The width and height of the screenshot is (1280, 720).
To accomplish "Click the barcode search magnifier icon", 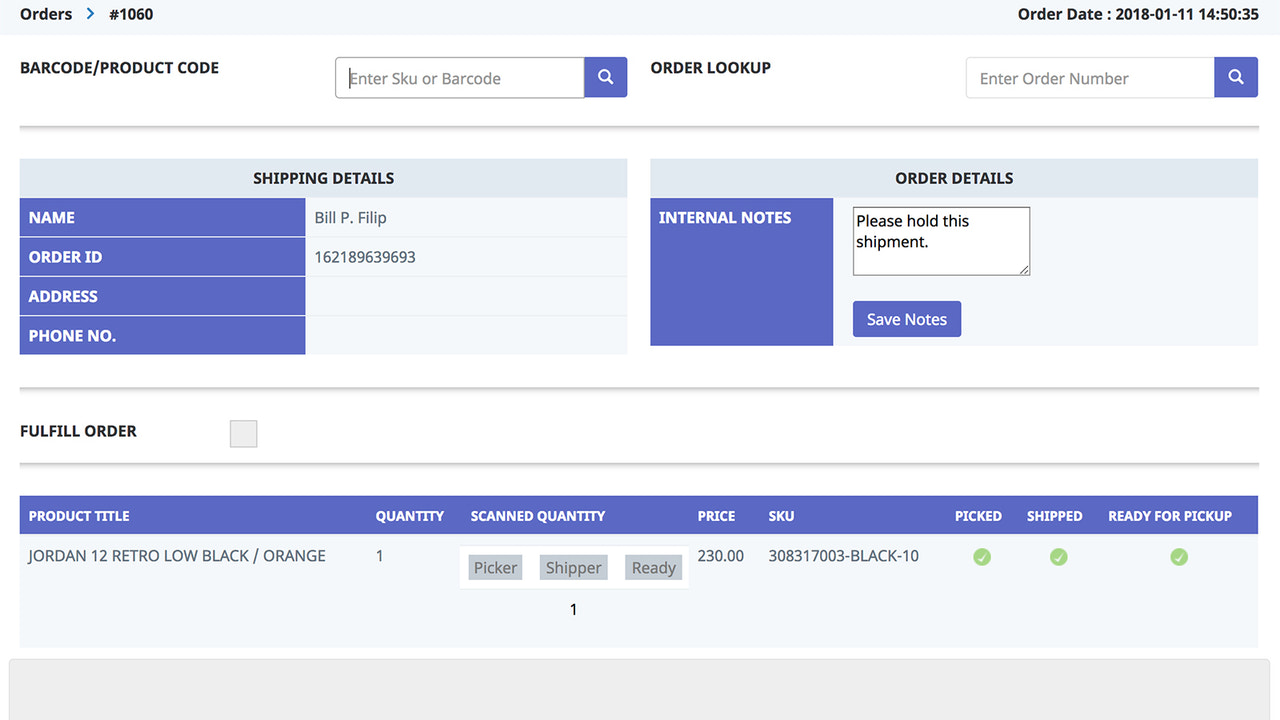I will coord(605,77).
